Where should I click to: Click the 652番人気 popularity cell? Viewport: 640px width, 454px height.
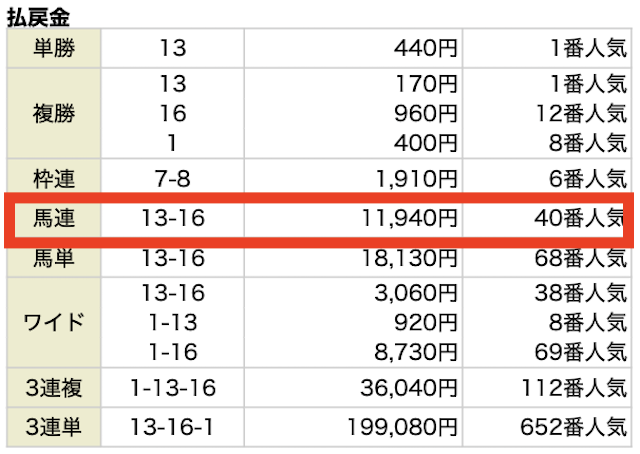571,427
